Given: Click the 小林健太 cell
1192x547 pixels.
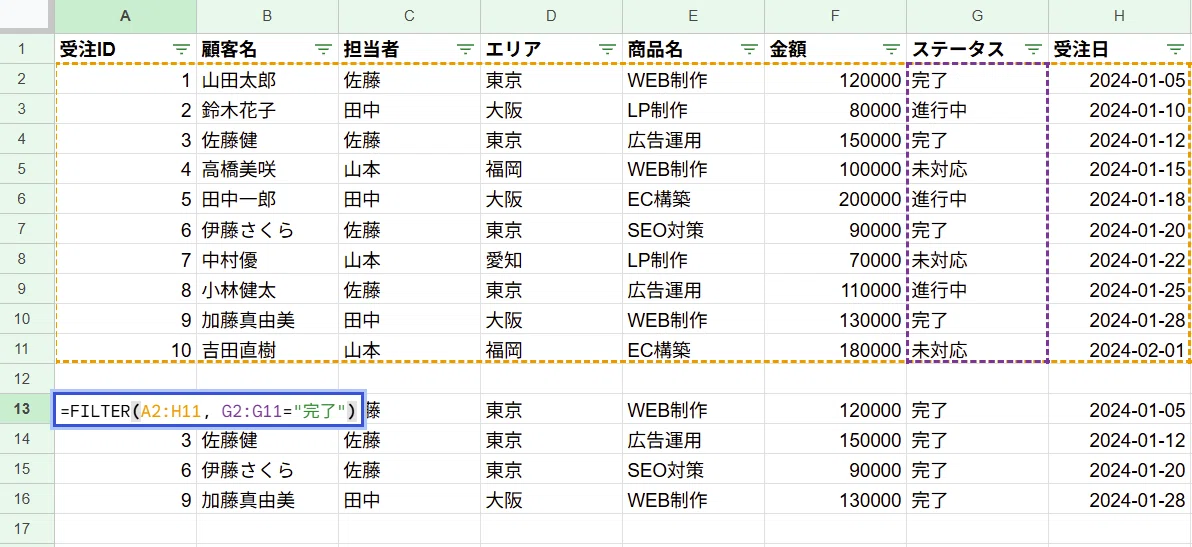Looking at the screenshot, I should pyautogui.click(x=268, y=290).
